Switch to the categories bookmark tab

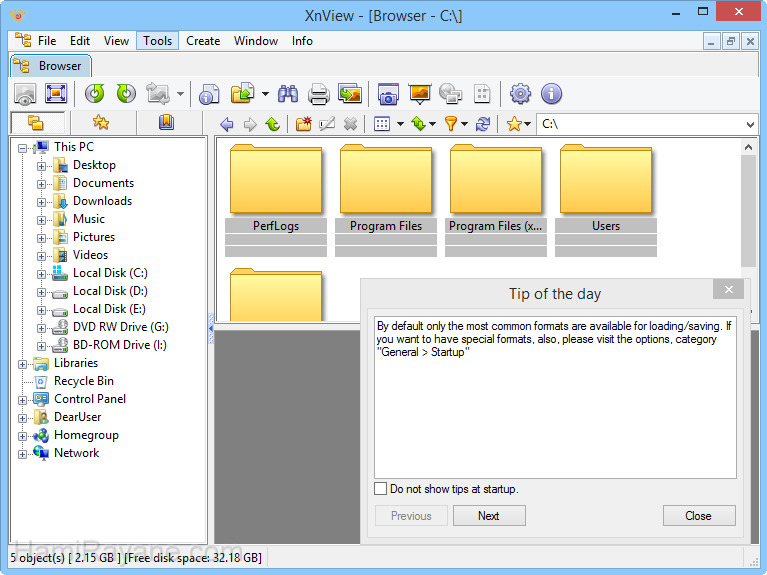pos(166,122)
